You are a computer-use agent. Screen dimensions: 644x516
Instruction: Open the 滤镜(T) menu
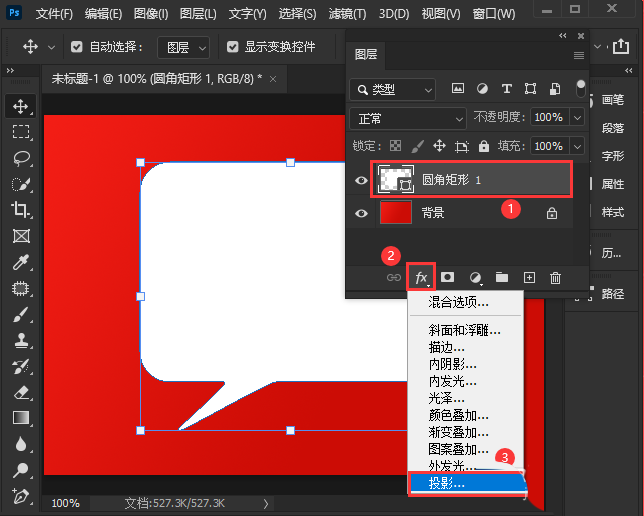pyautogui.click(x=347, y=14)
